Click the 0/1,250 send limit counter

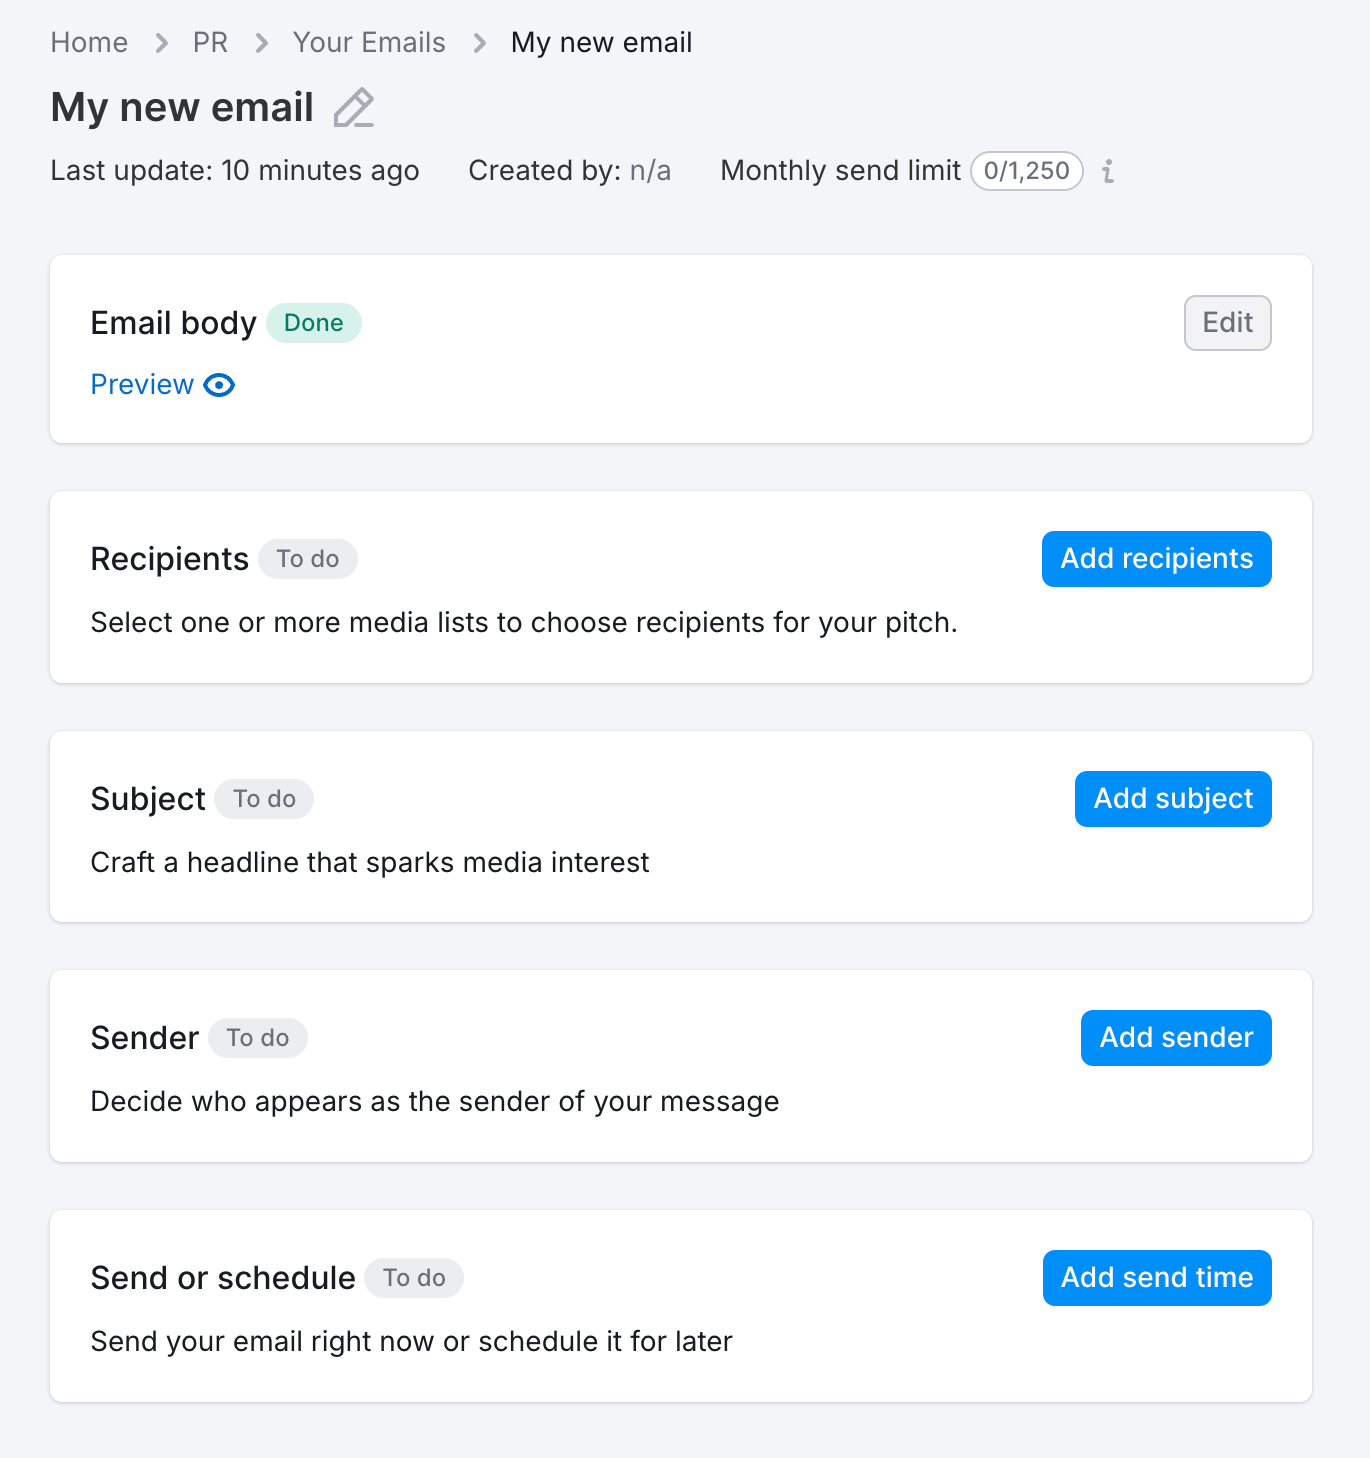[x=1026, y=171]
